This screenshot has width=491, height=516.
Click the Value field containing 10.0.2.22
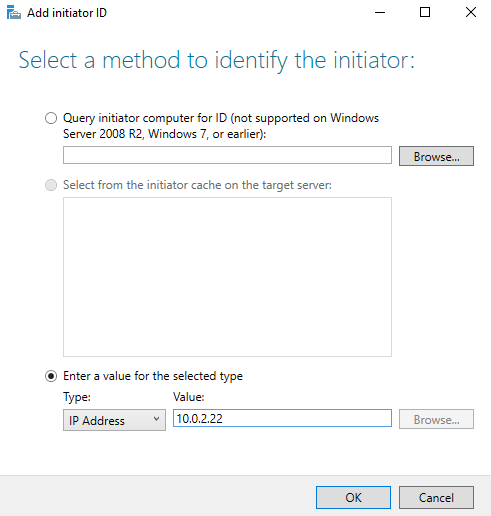[x=282, y=418]
